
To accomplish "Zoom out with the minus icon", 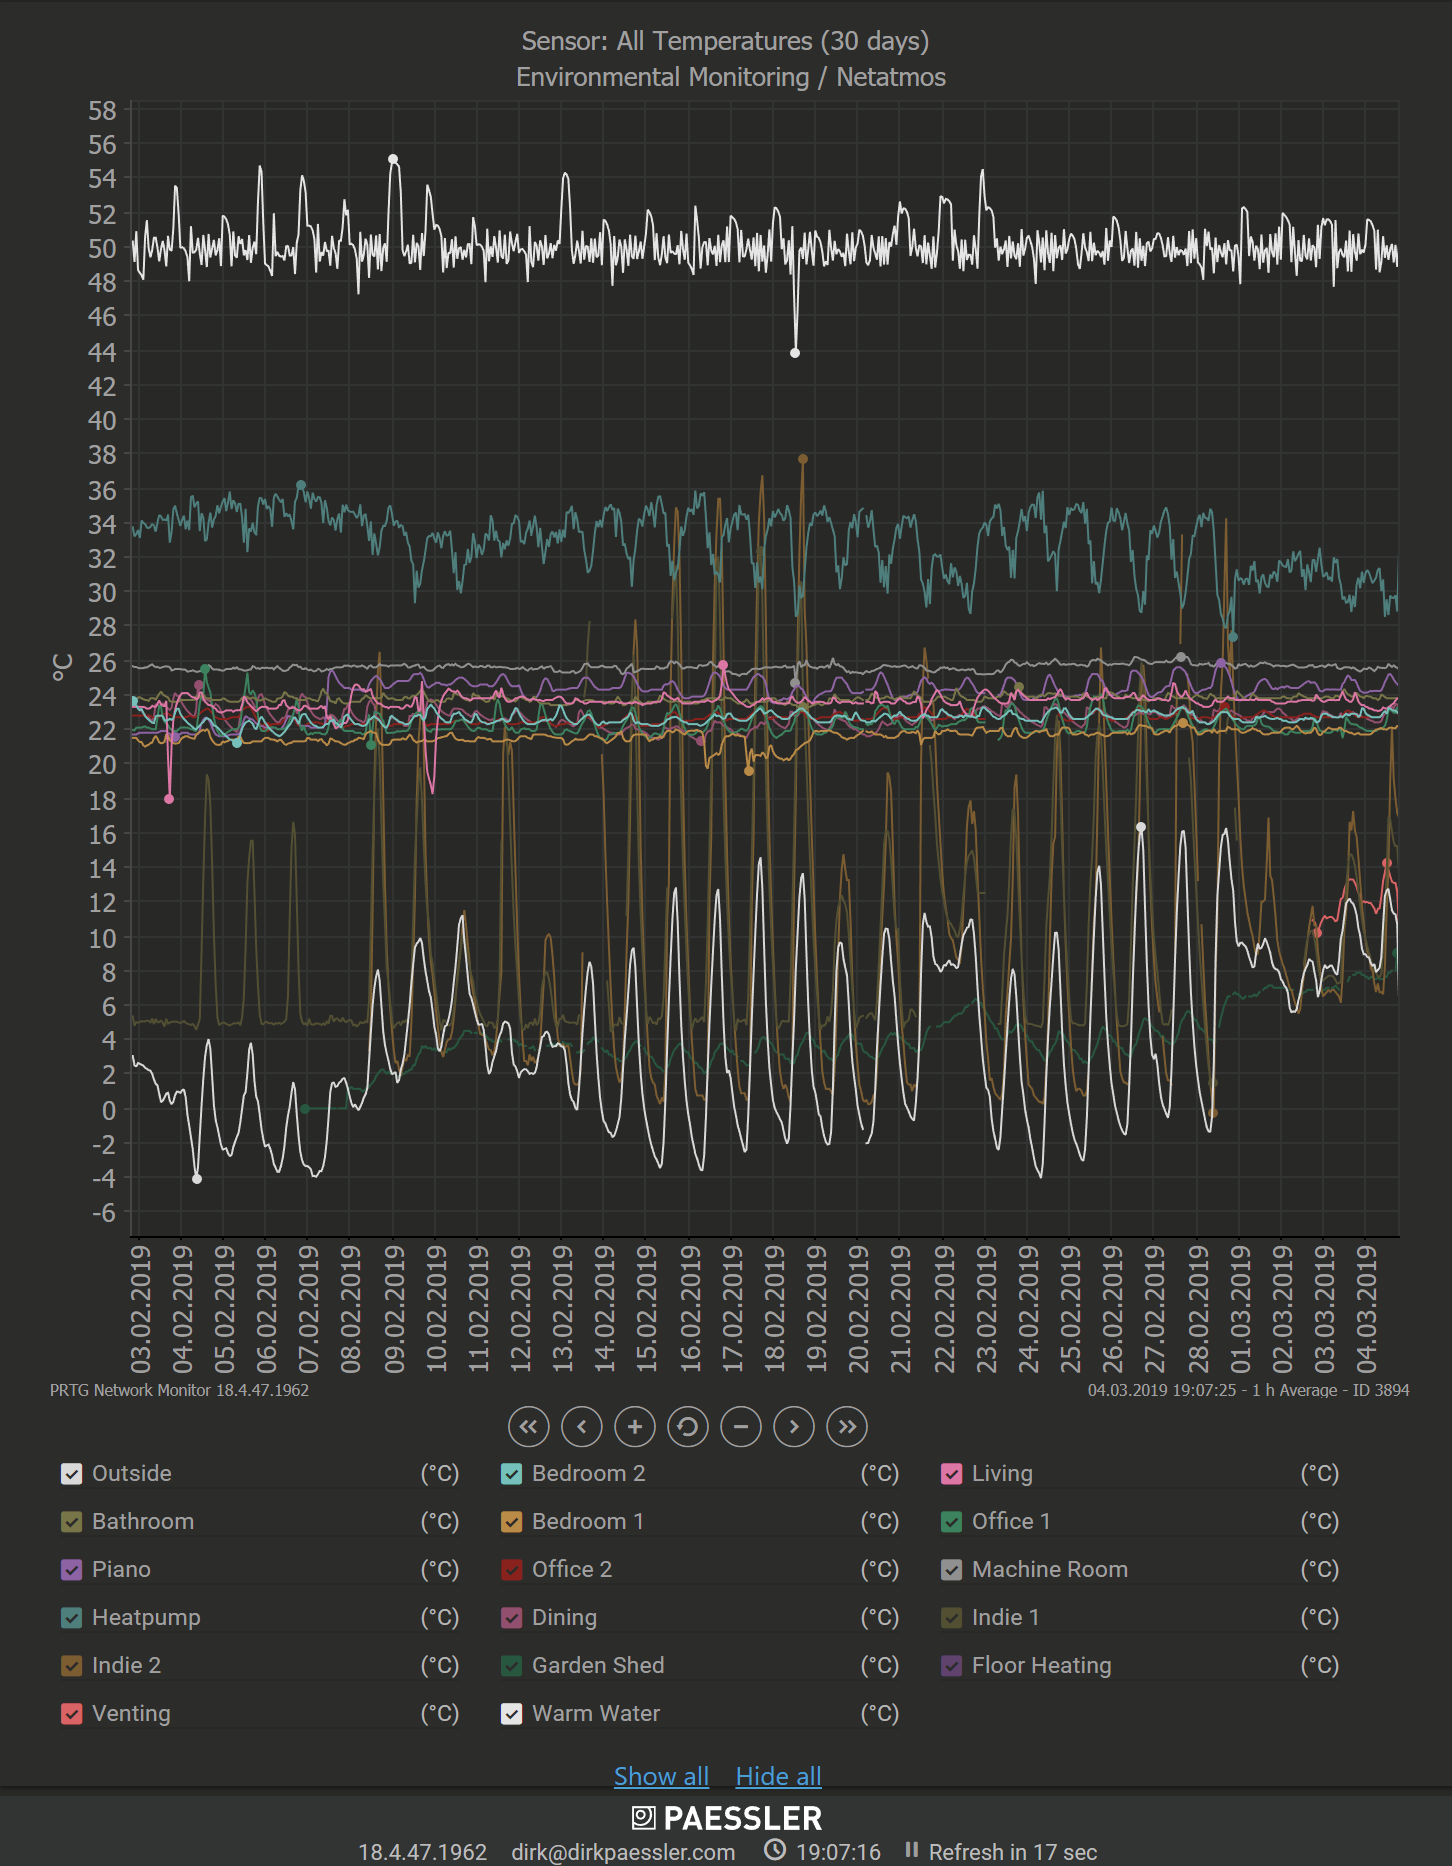I will pyautogui.click(x=741, y=1426).
